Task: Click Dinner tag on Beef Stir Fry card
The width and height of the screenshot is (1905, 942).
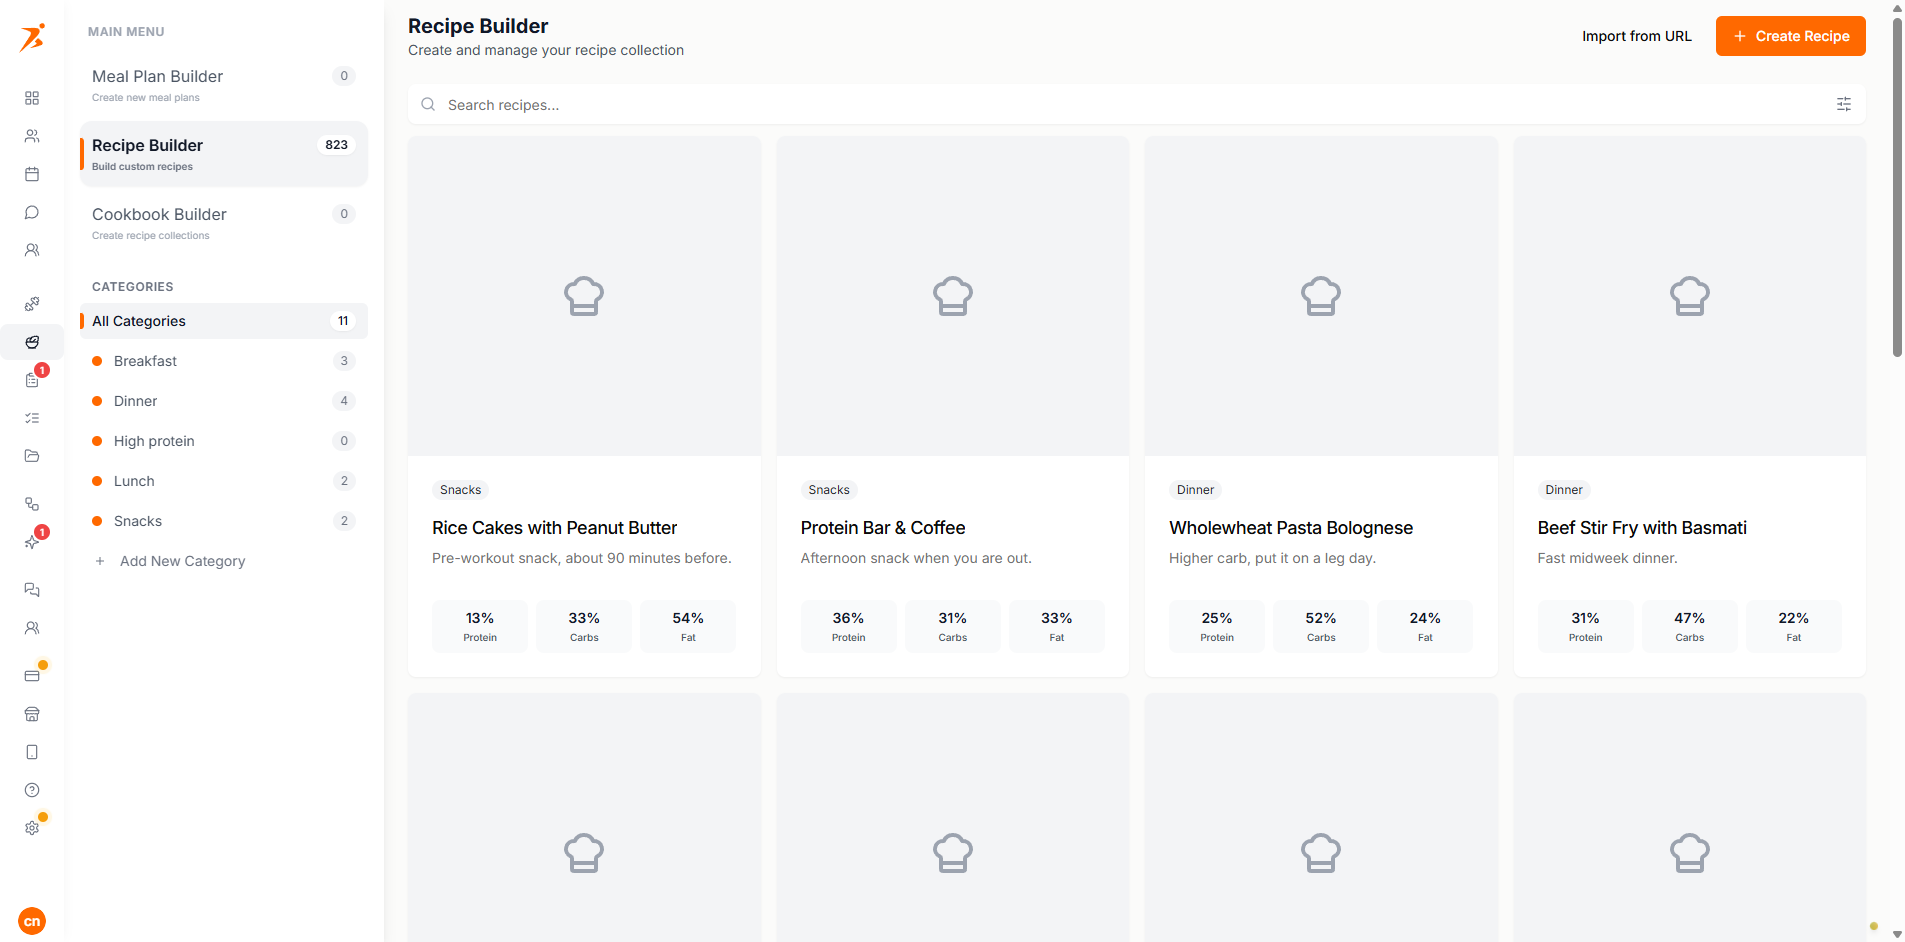Action: (1564, 490)
